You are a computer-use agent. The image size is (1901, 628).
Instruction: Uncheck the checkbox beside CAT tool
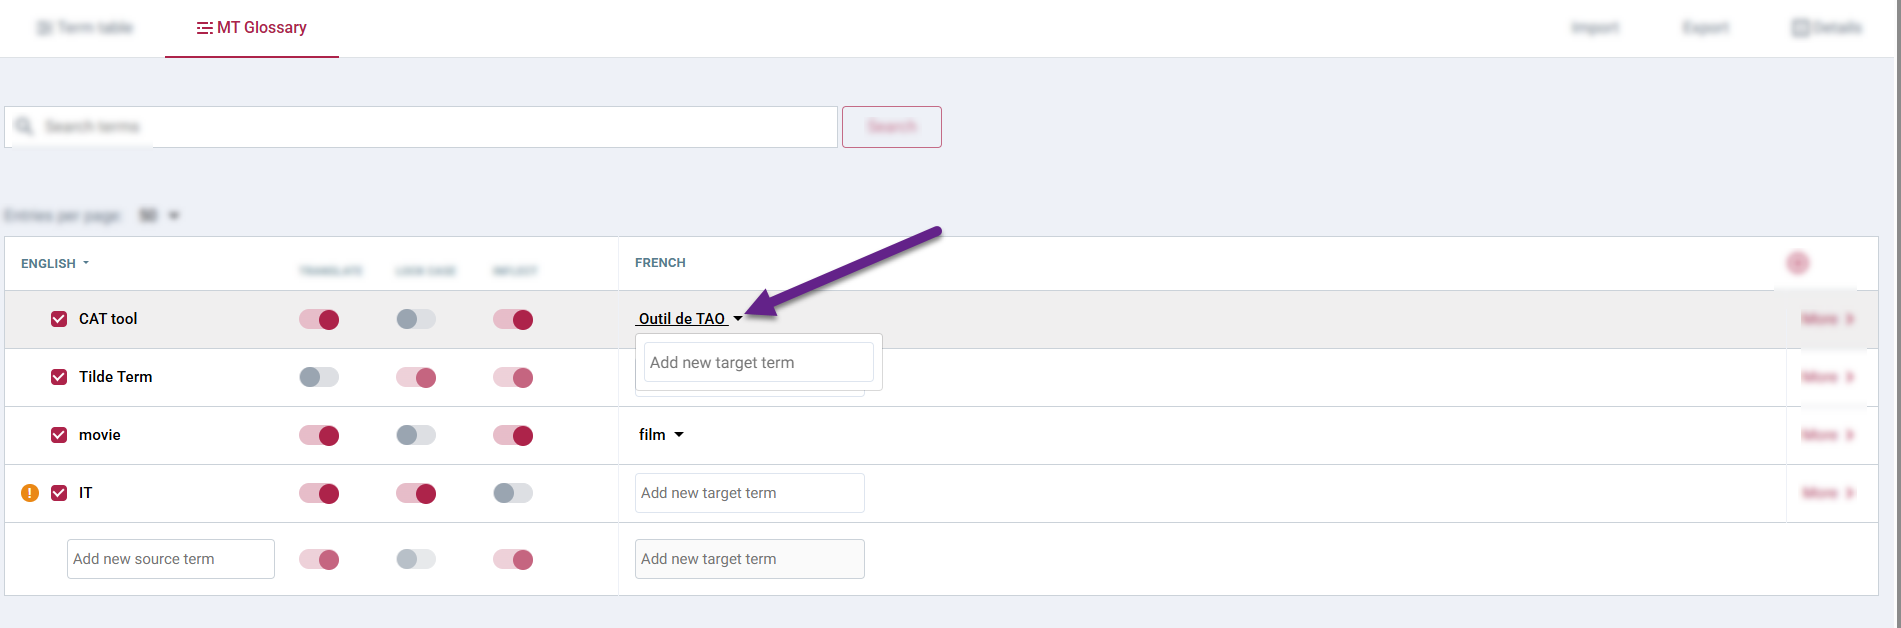(59, 318)
